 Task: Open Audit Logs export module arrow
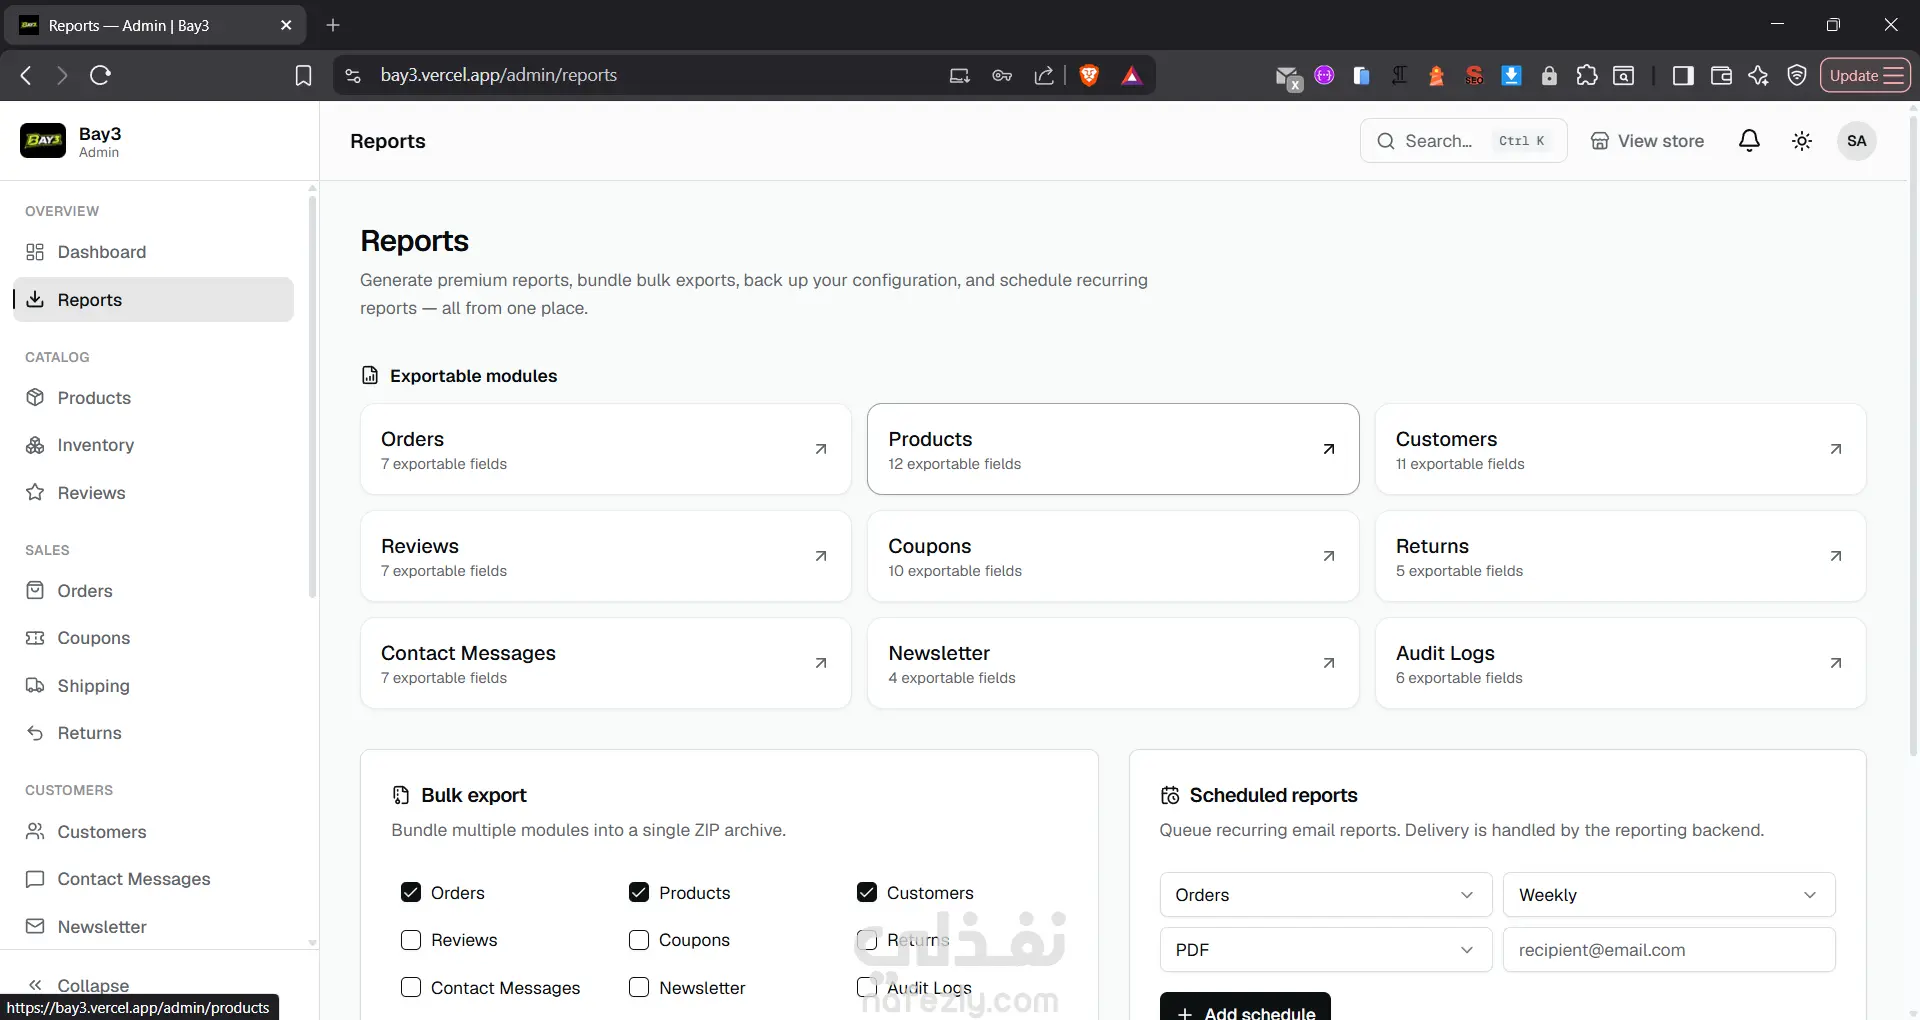pyautogui.click(x=1836, y=663)
